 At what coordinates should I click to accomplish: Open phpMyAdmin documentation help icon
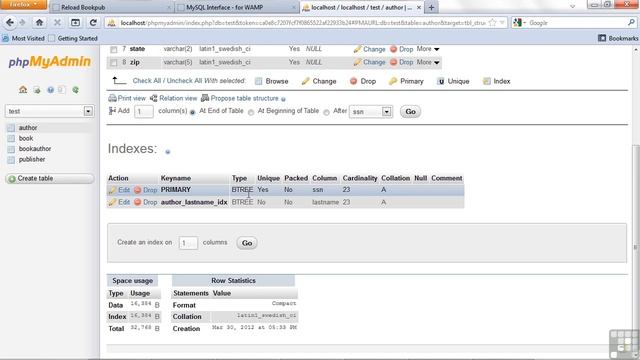coord(50,90)
